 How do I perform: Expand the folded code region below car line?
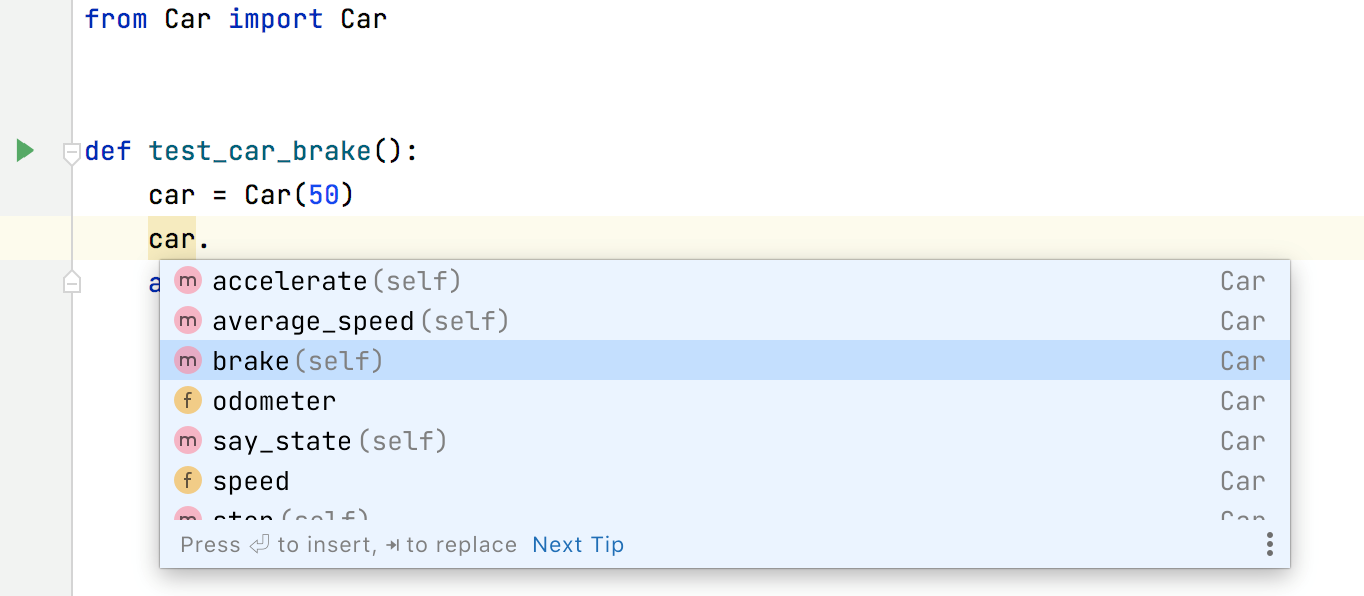click(x=71, y=281)
